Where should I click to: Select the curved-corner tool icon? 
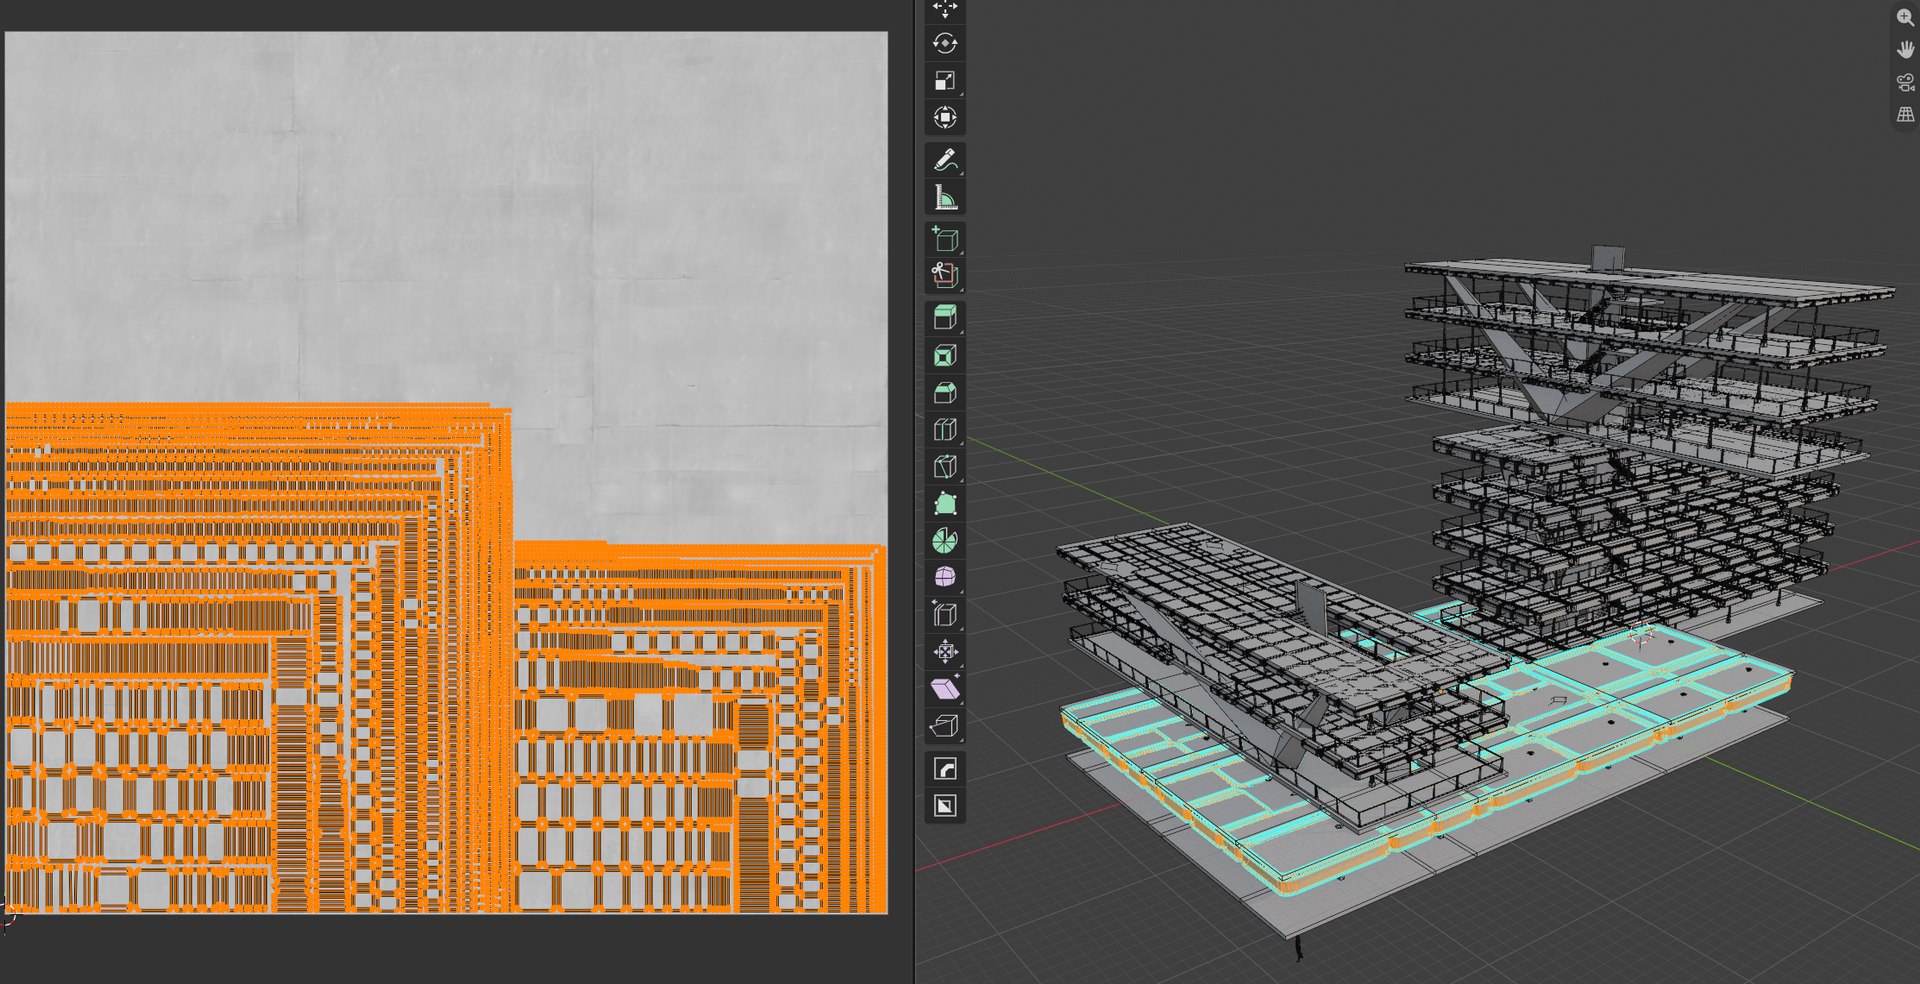tap(945, 768)
